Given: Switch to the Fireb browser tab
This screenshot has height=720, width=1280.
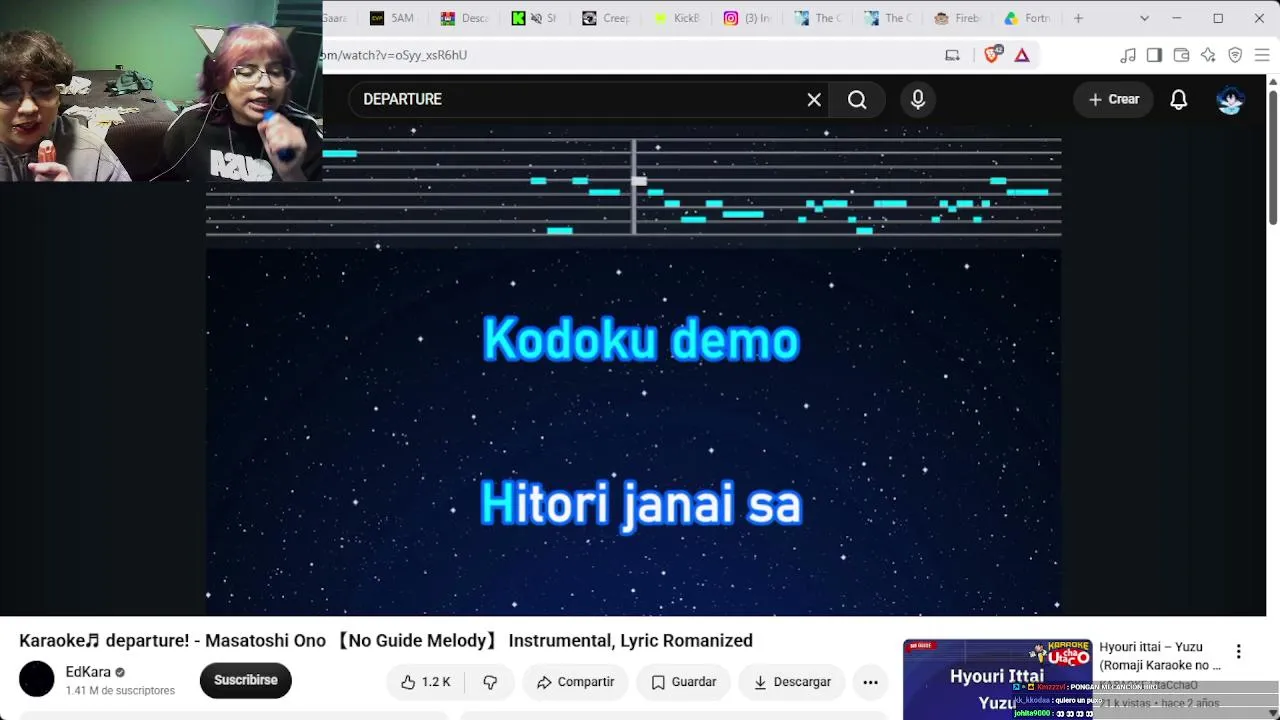Looking at the screenshot, I should pos(959,18).
